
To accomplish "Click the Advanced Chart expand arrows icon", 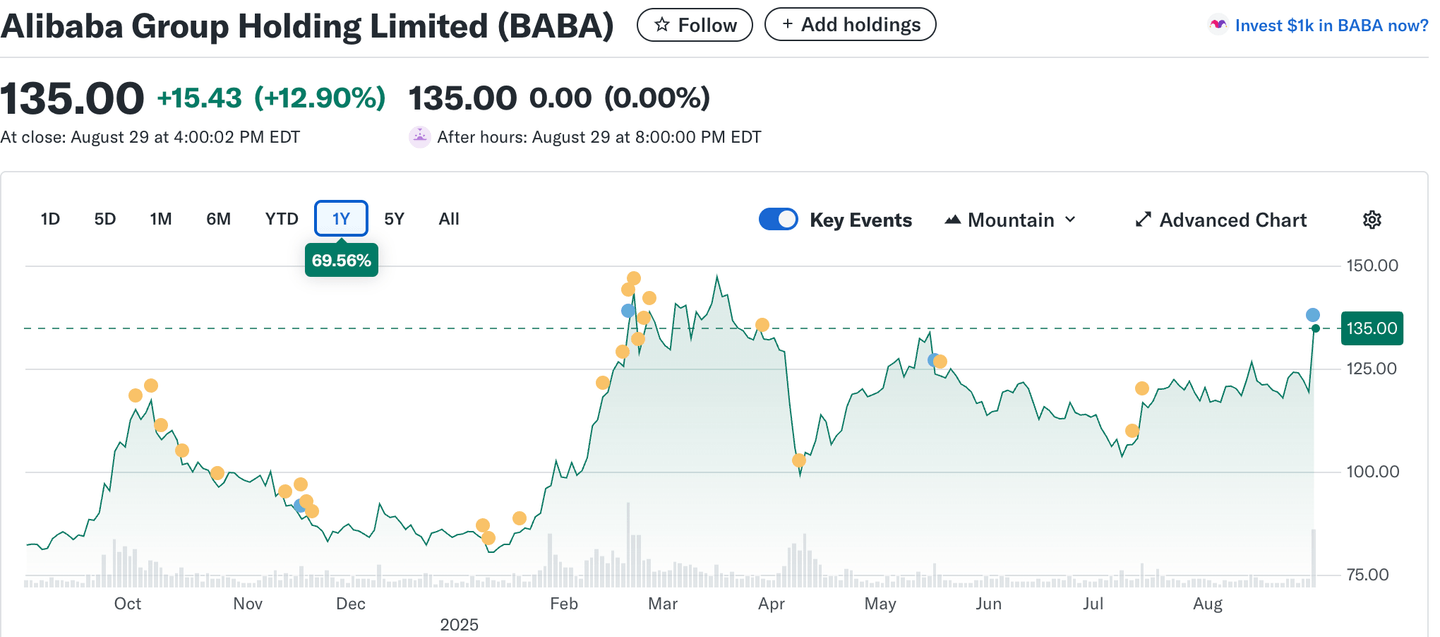I will tap(1143, 220).
